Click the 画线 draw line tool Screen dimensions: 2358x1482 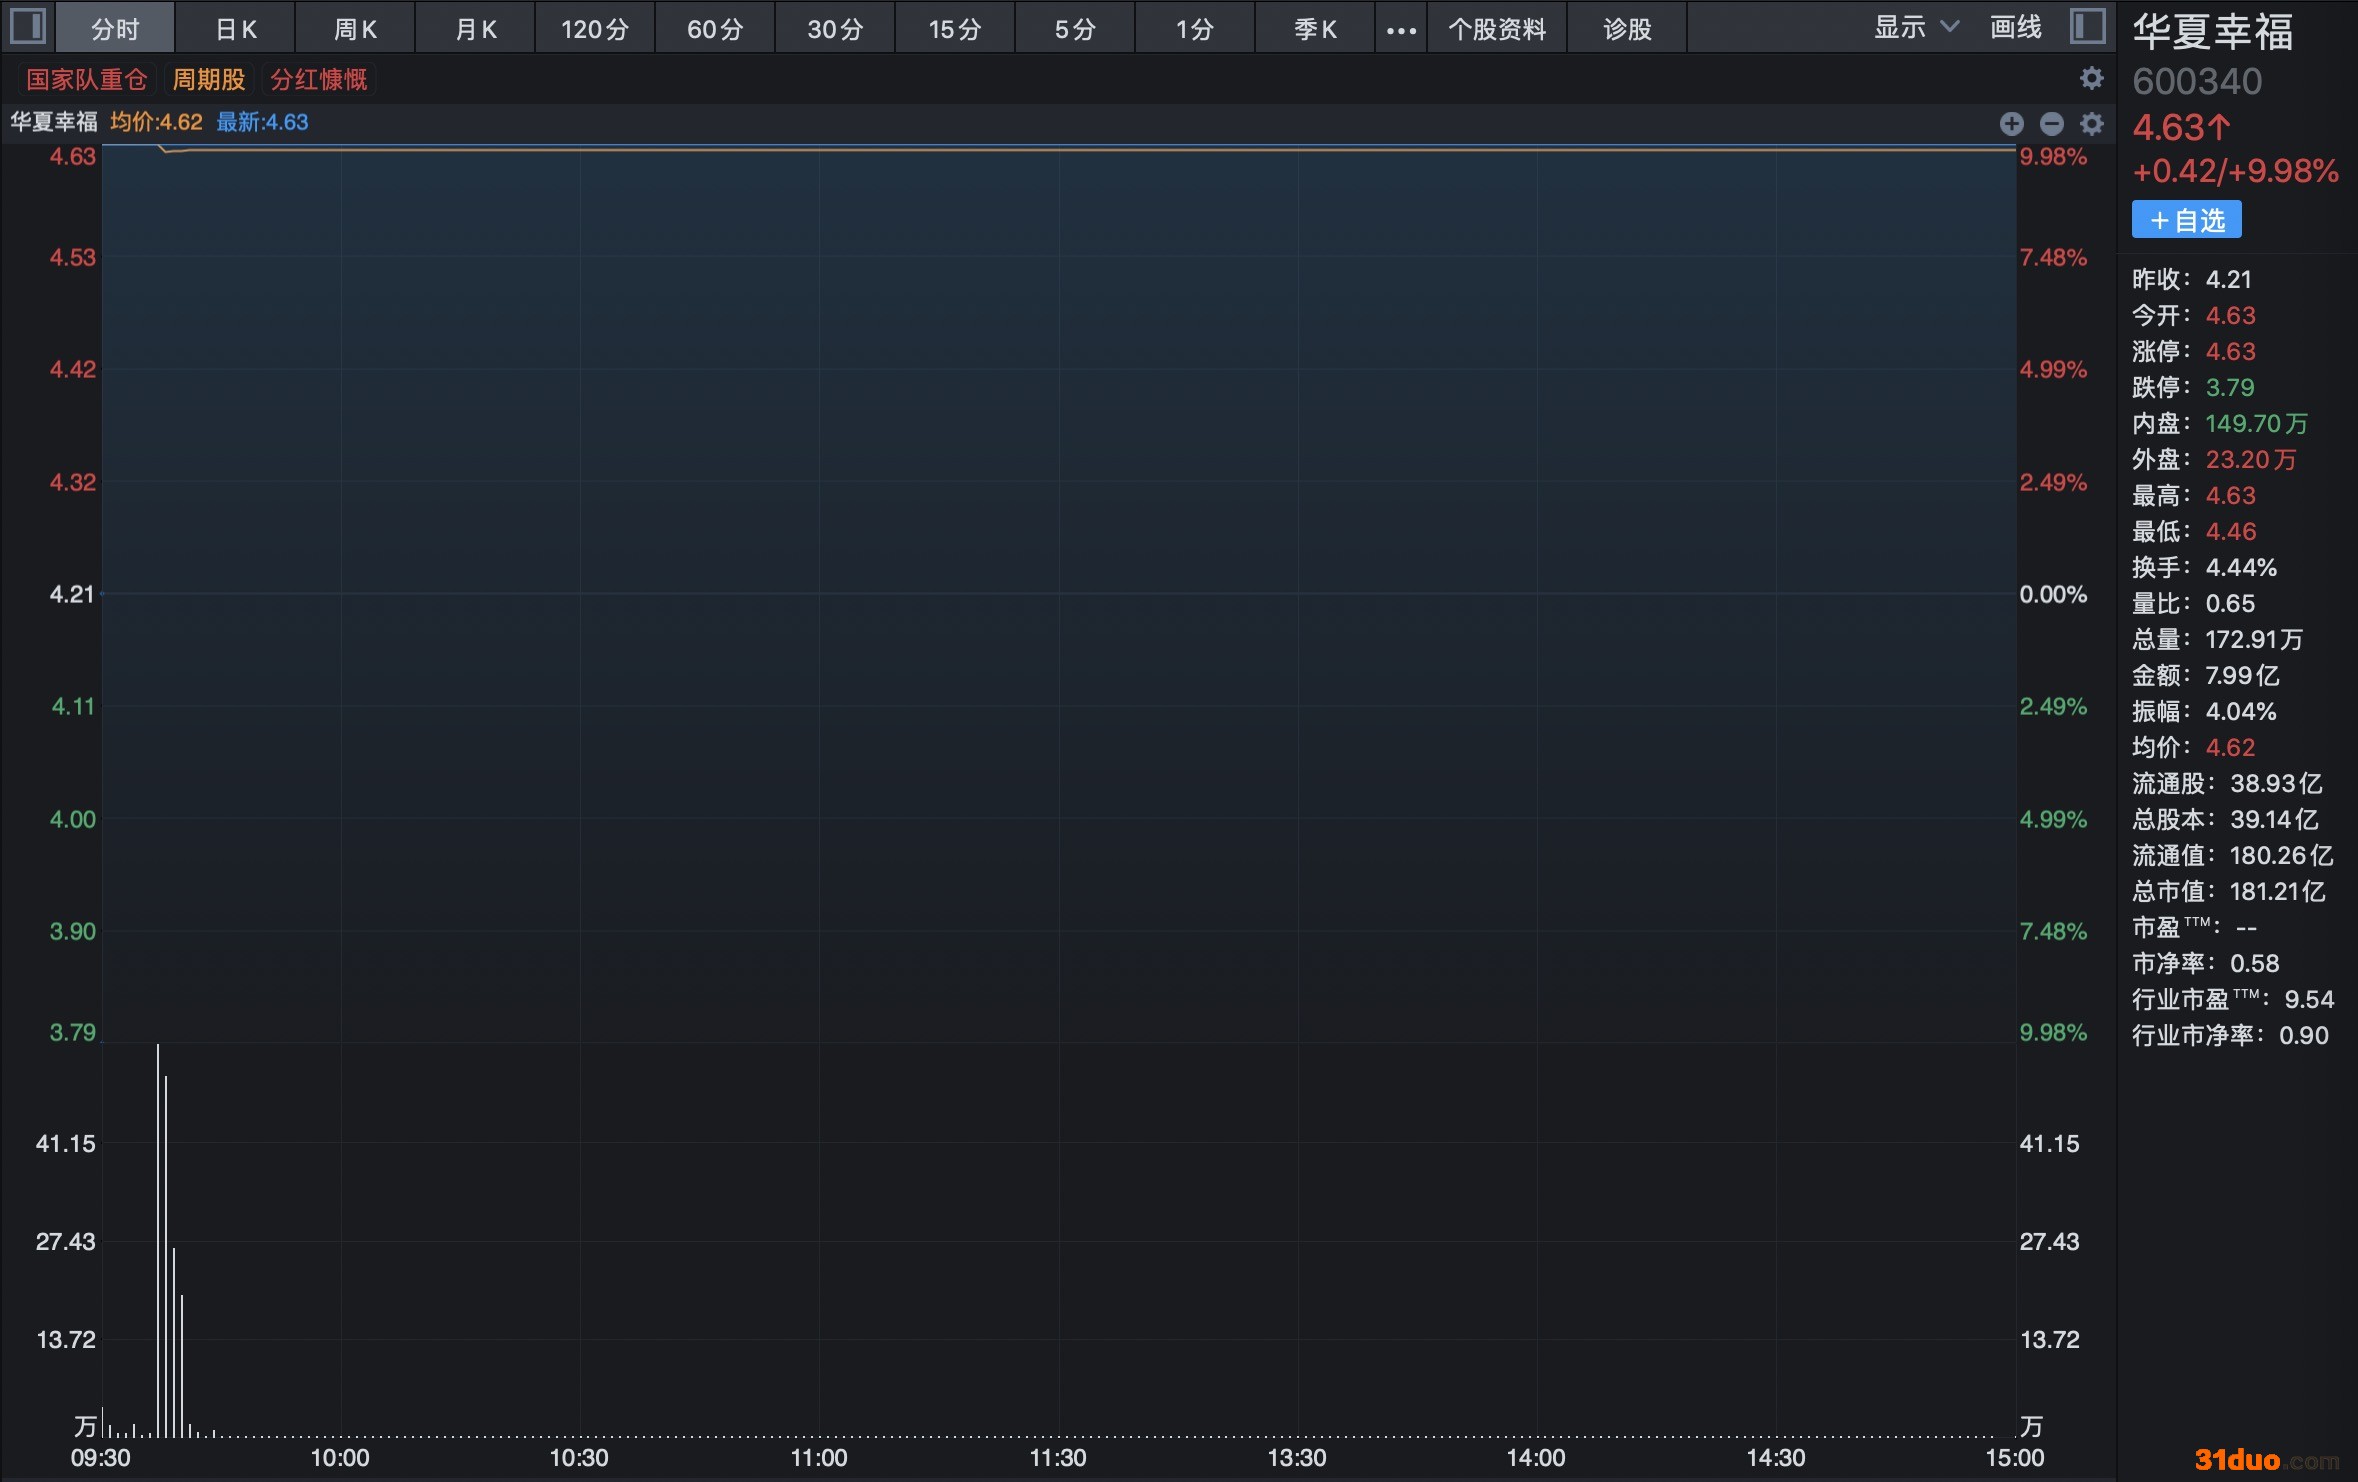pos(2015,27)
